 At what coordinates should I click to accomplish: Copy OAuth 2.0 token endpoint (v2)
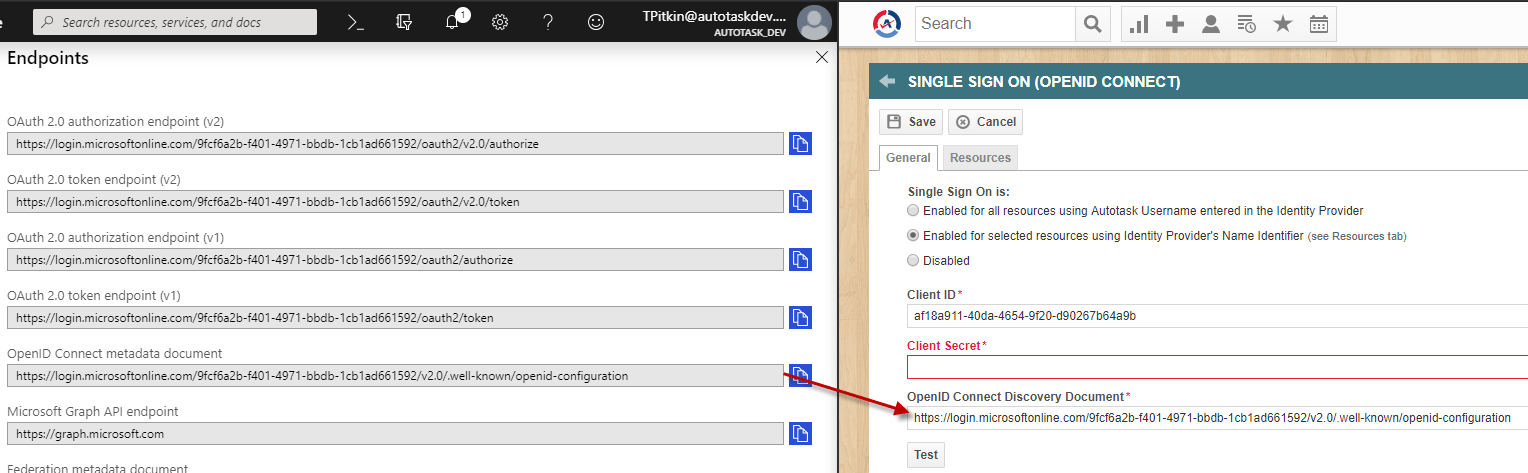click(800, 202)
